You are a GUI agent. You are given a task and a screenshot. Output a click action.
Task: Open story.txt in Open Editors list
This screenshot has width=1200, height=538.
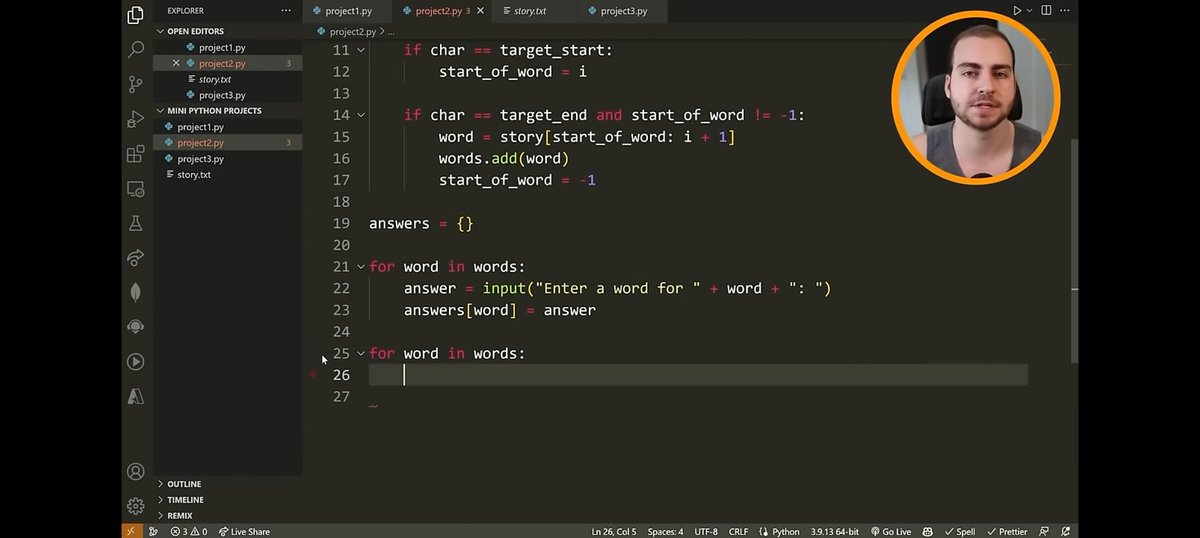point(228,79)
